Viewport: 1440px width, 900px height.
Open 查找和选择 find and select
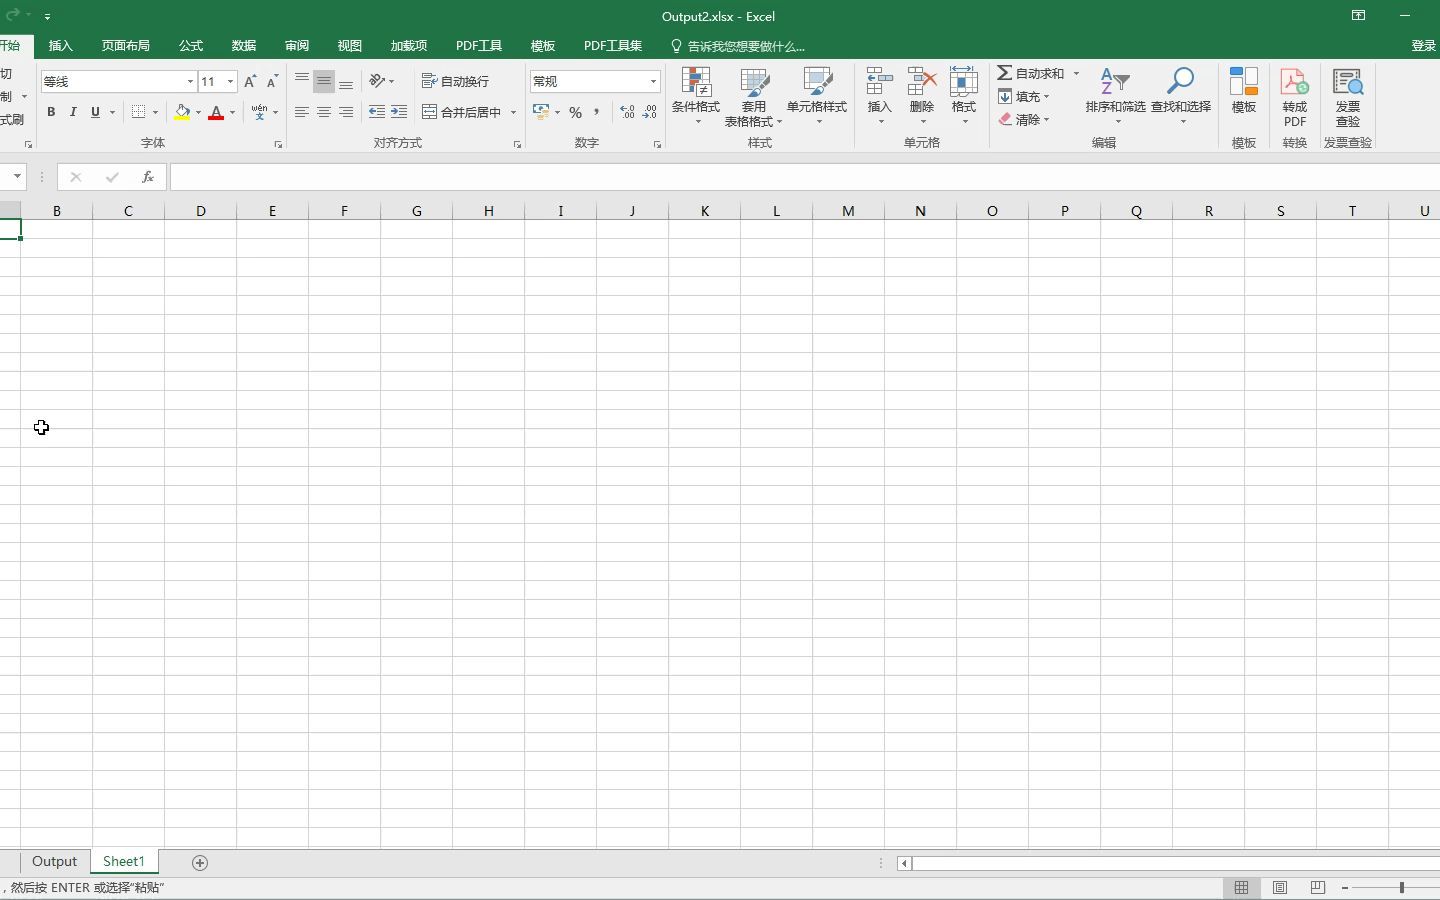click(1181, 97)
